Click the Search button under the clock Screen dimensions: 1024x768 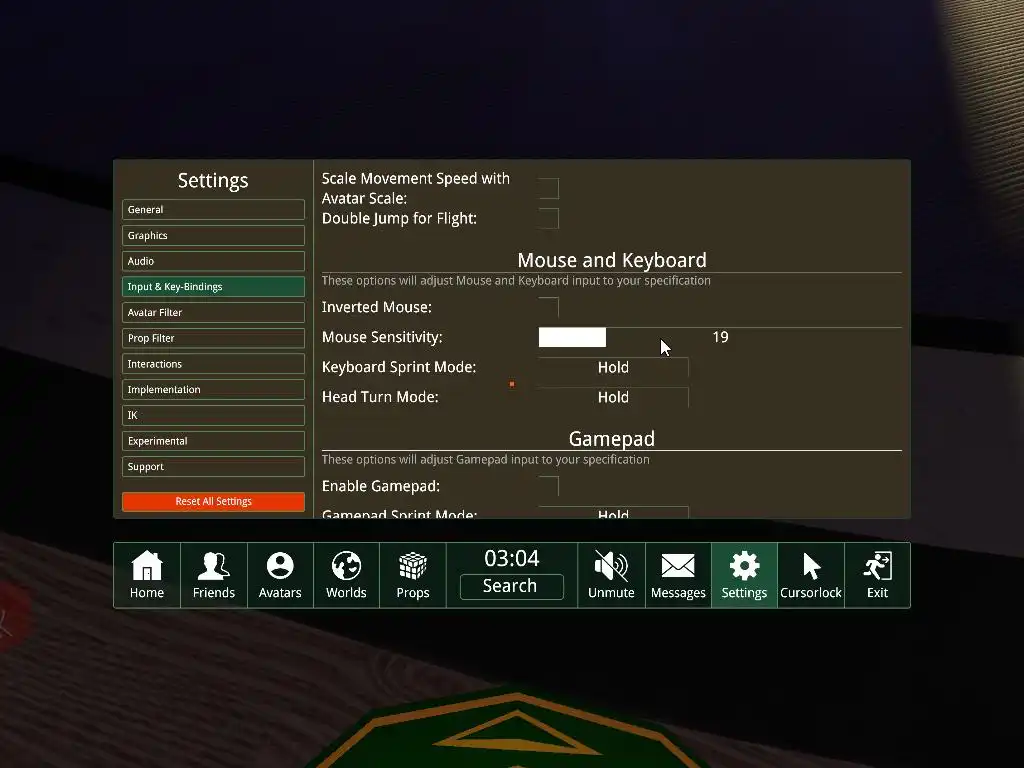[511, 586]
